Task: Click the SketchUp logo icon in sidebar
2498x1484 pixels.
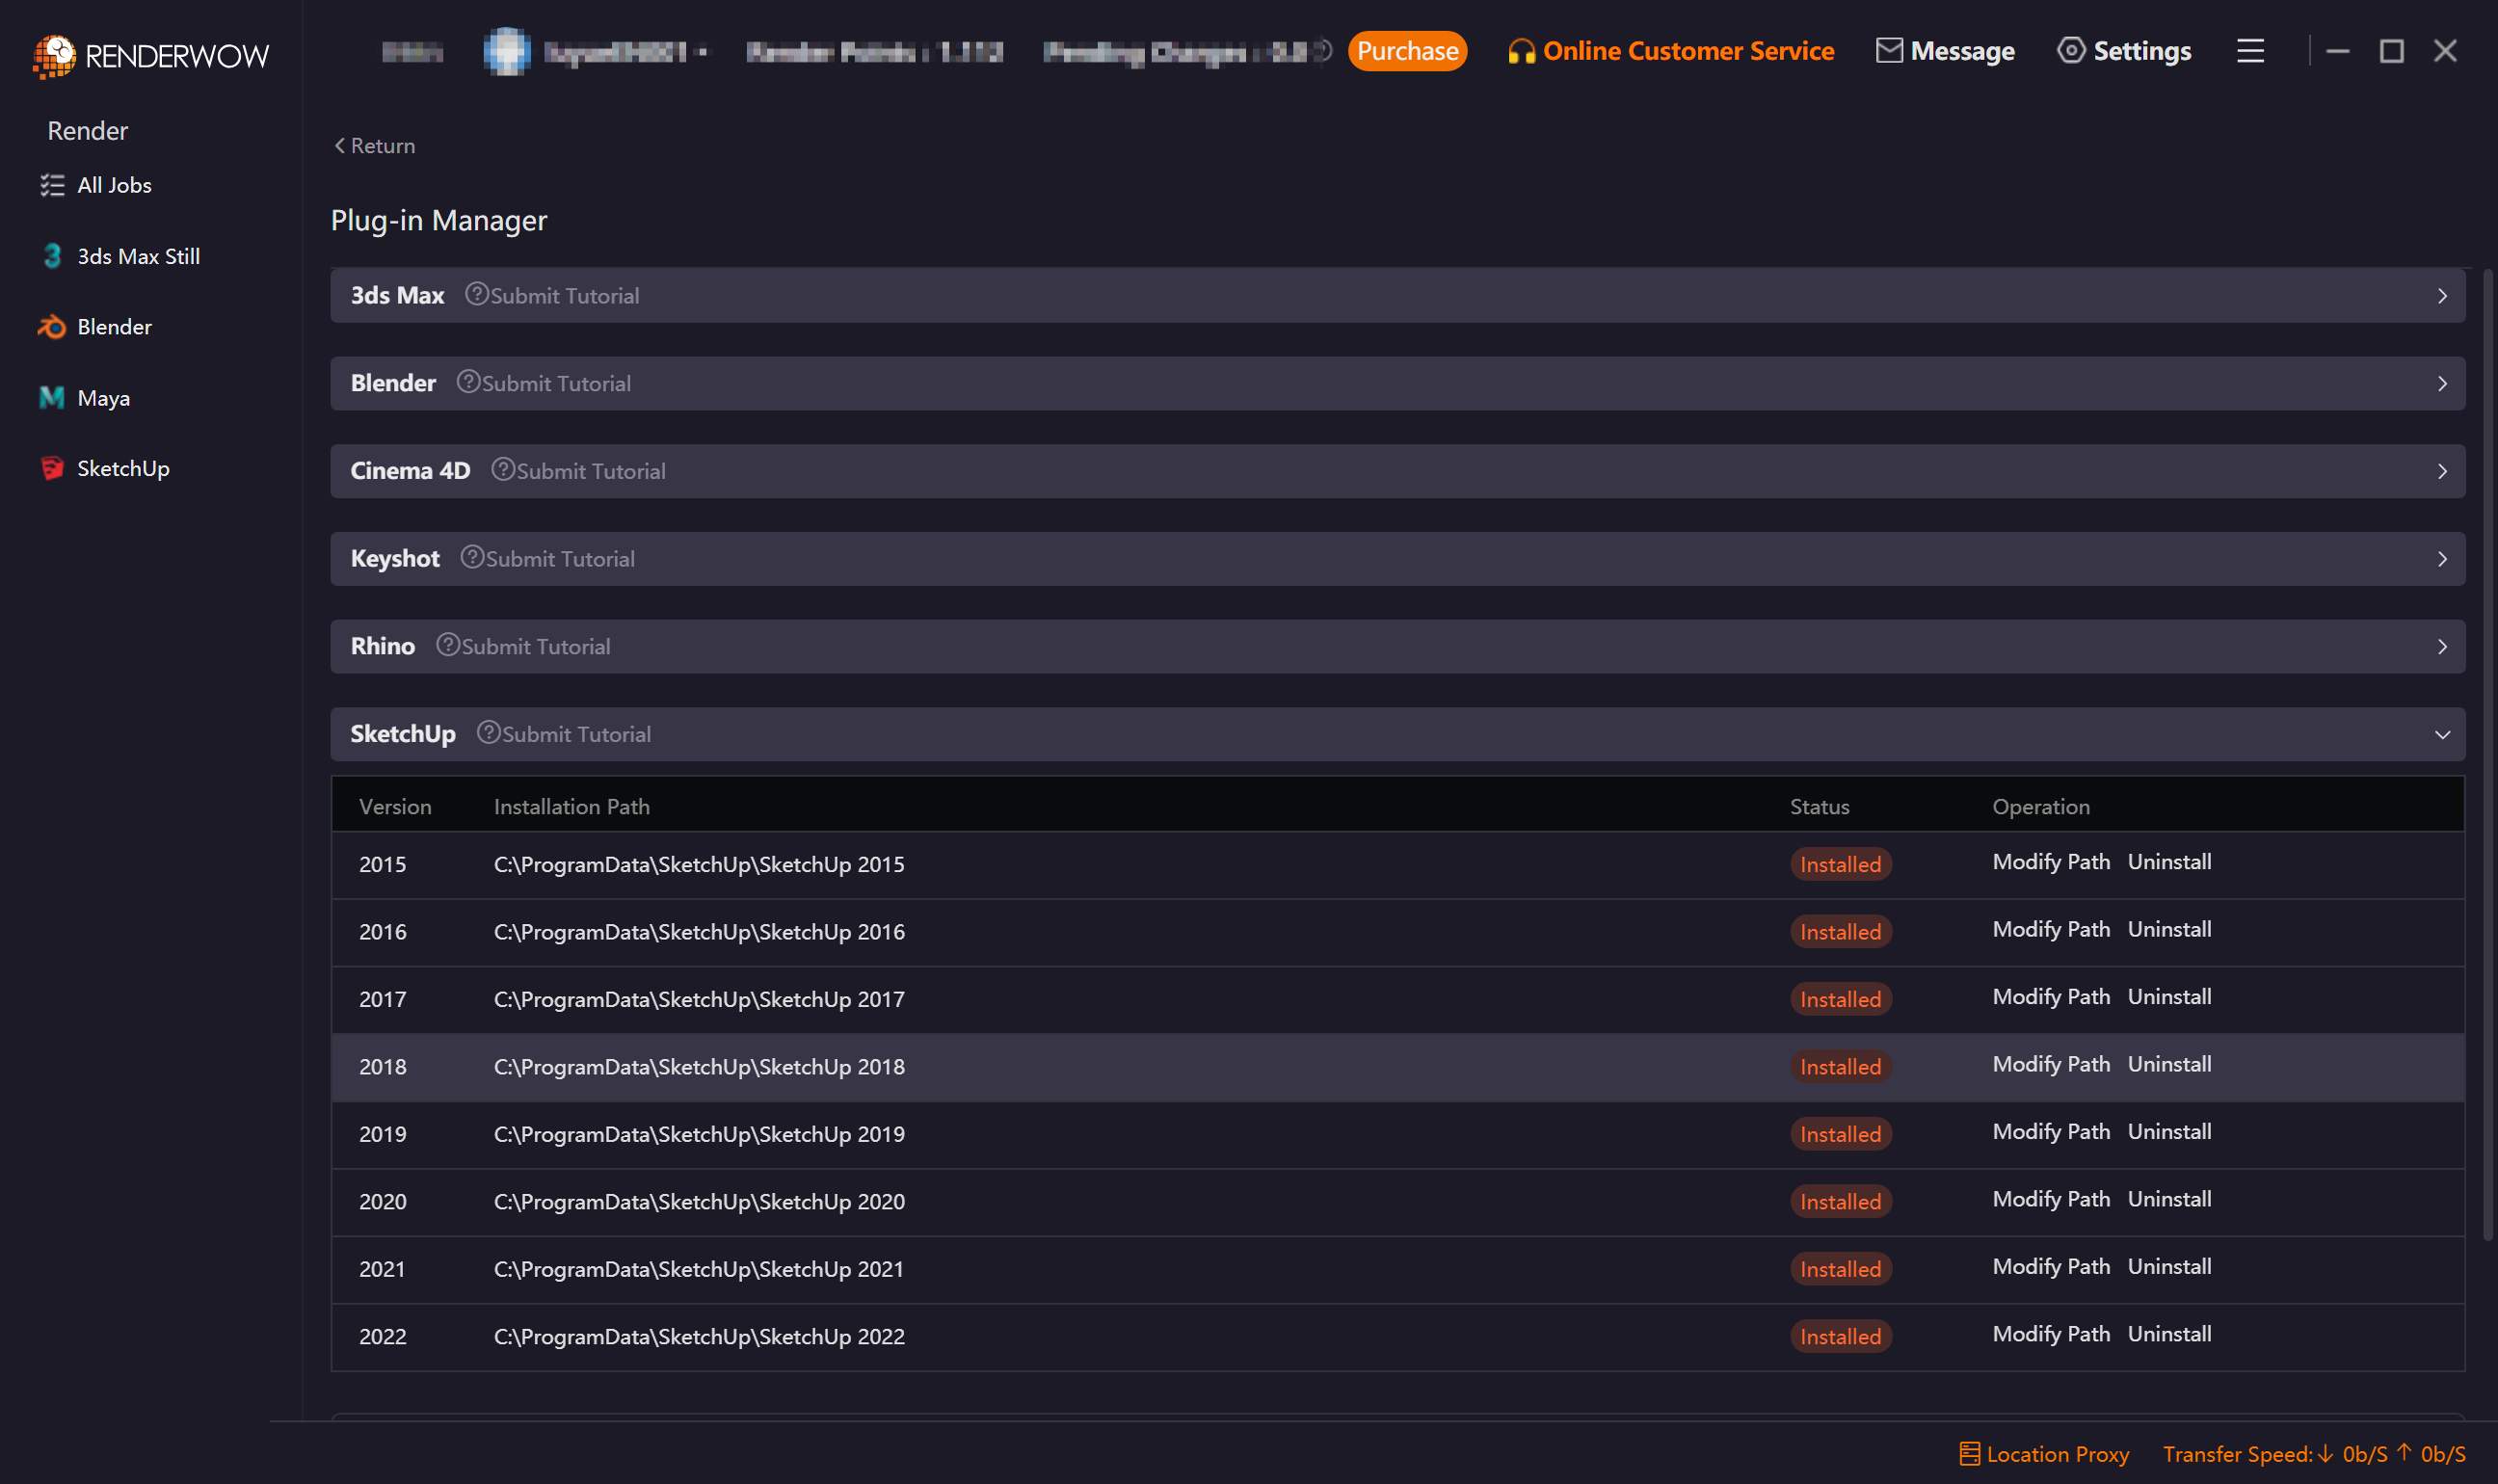Action: pyautogui.click(x=52, y=468)
